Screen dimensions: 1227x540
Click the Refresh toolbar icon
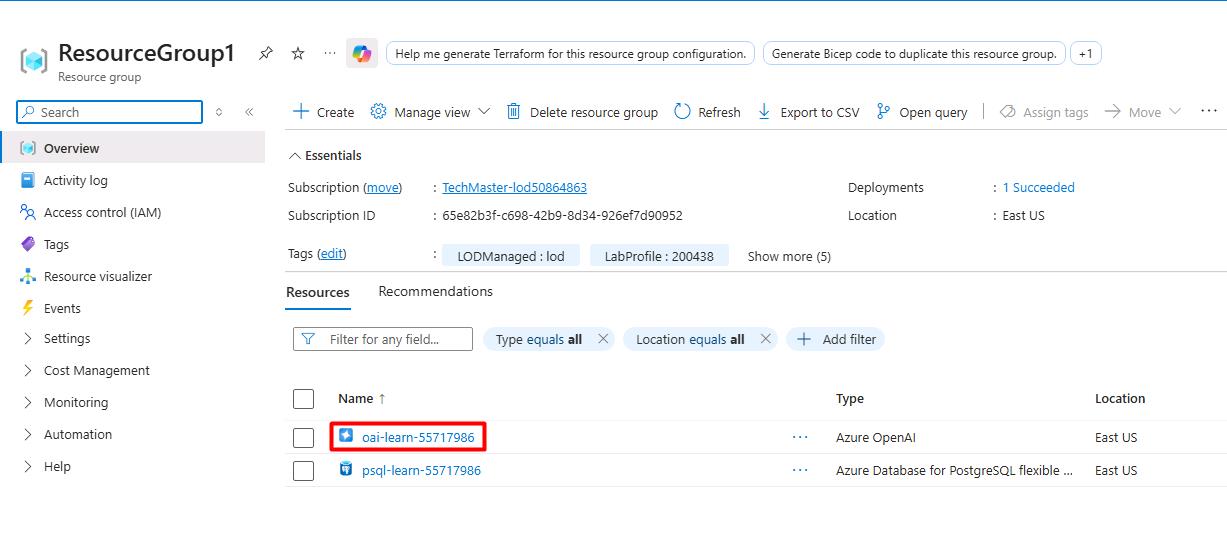[683, 112]
